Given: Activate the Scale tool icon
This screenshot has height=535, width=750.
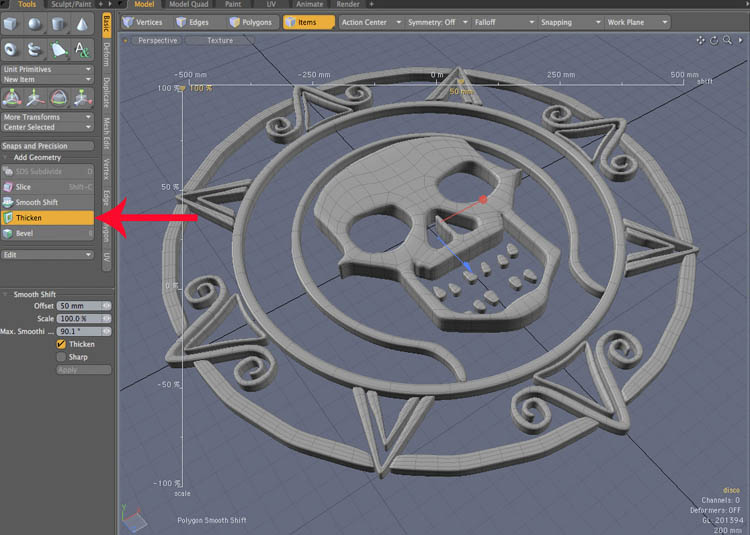Looking at the screenshot, I should [82, 98].
